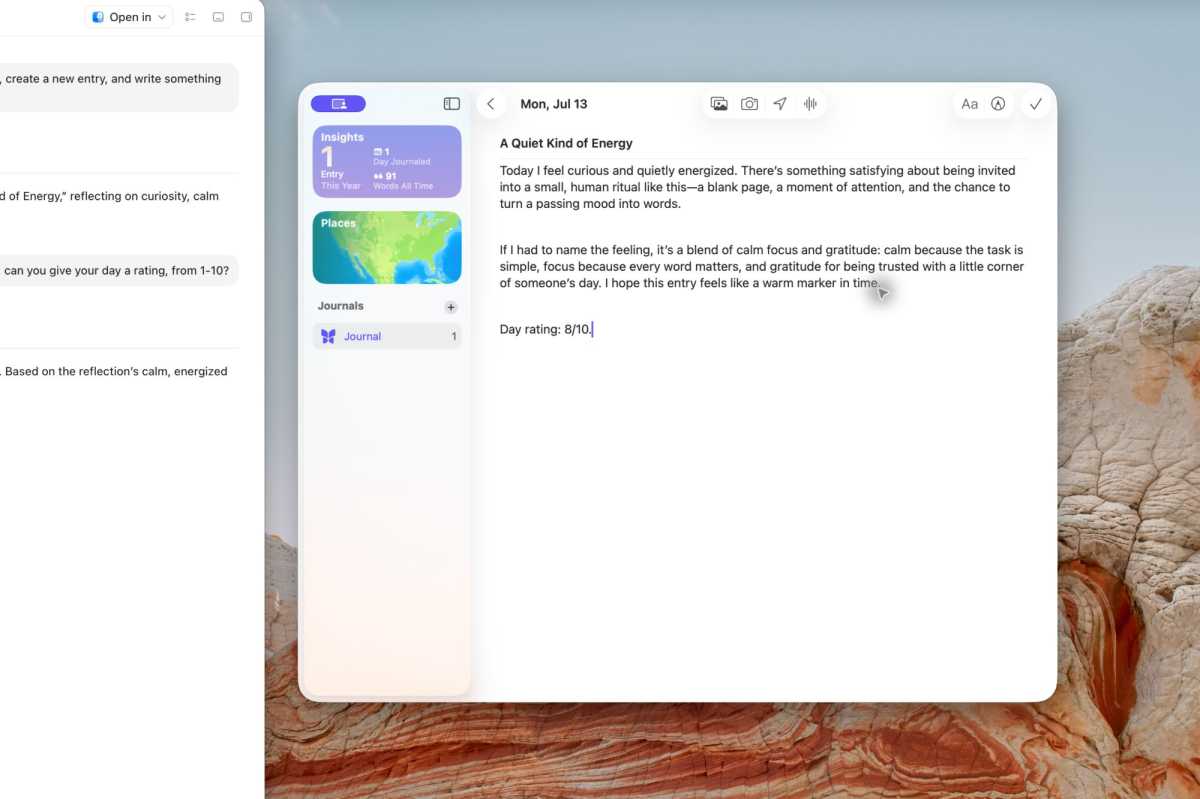Viewport: 1200px width, 799px height.
Task: Click the 'Based on the reflection's calm' reply
Action: pyautogui.click(x=116, y=371)
